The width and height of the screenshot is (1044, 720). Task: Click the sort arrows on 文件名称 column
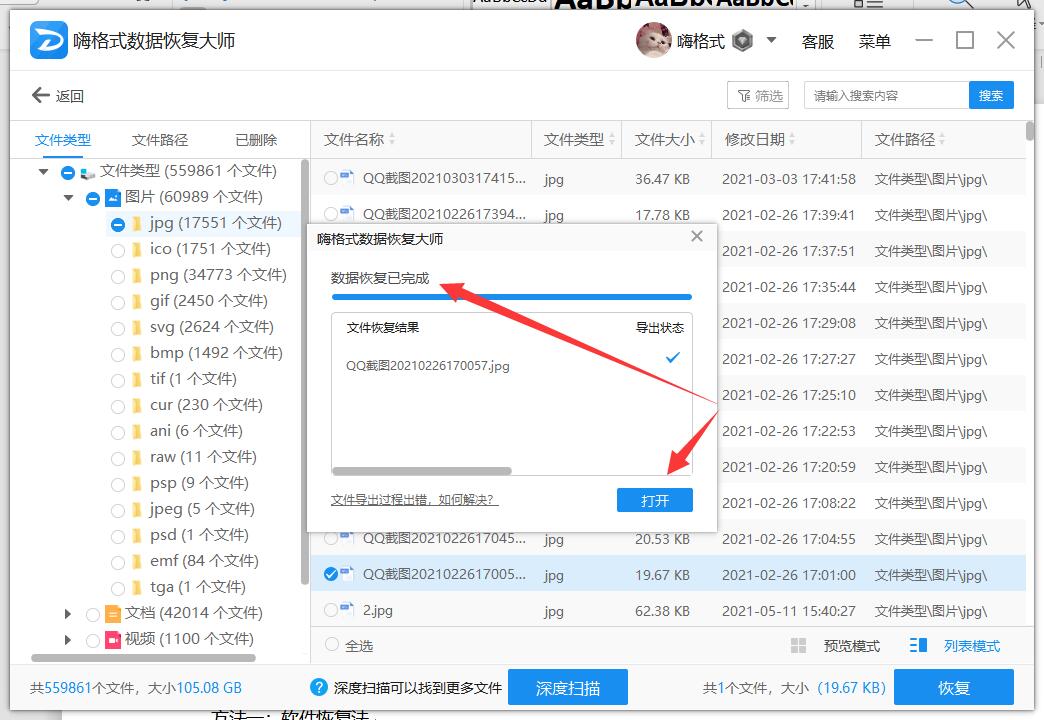coord(392,139)
